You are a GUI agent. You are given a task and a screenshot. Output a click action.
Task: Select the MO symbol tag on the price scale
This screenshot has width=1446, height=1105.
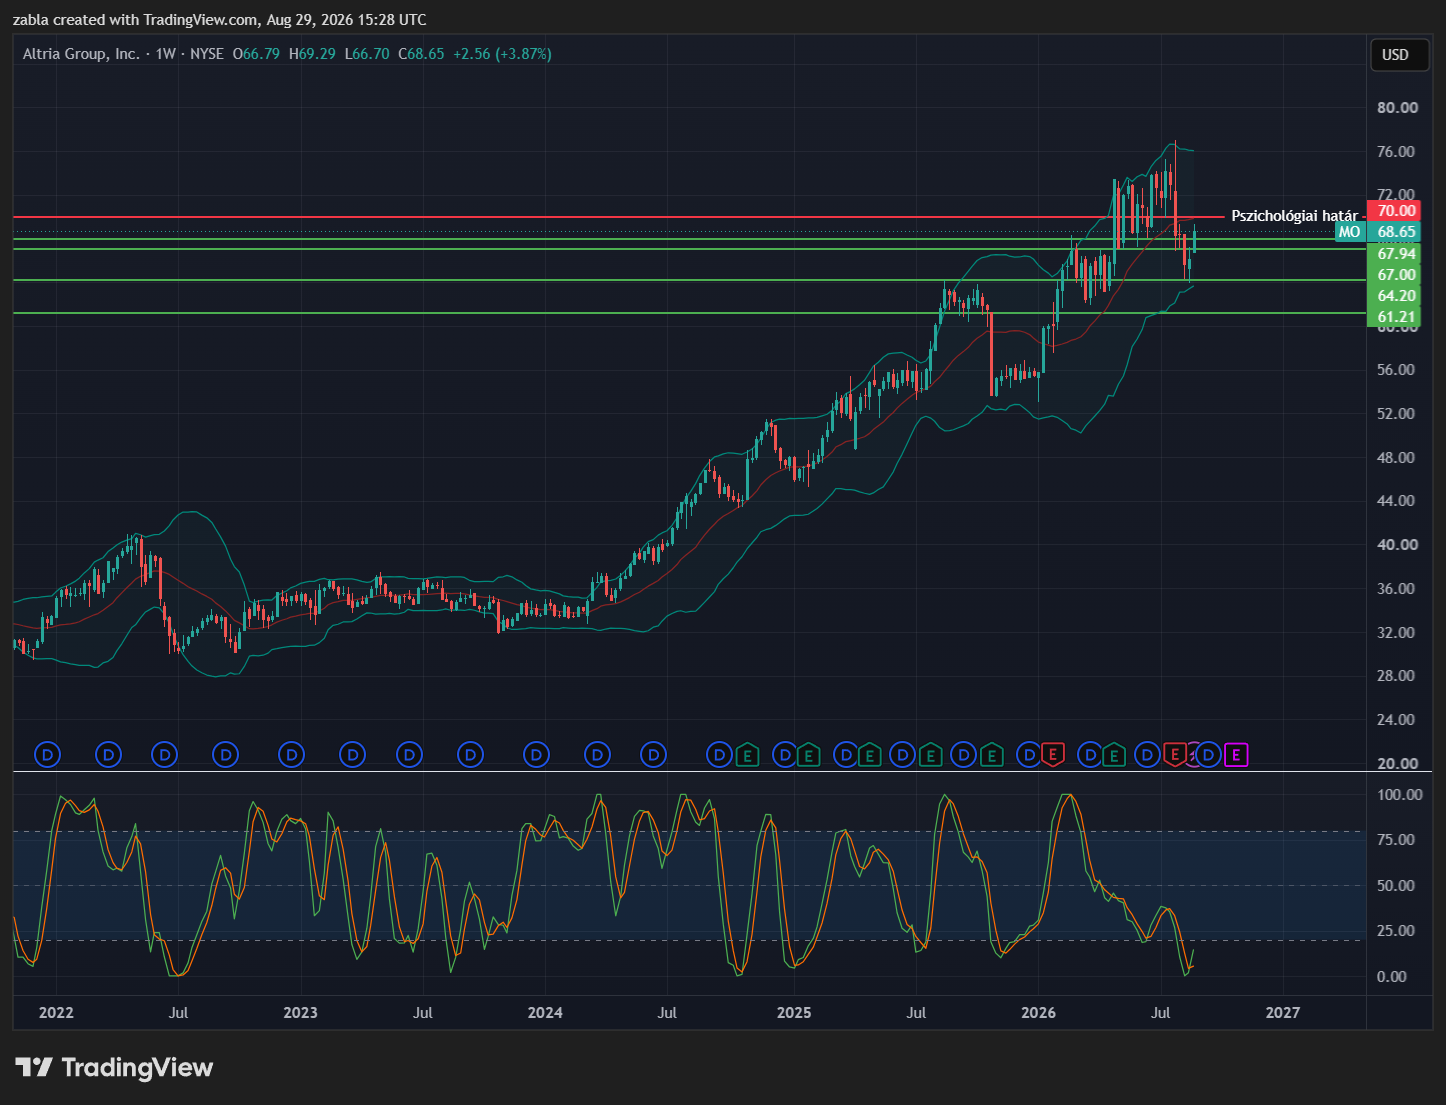point(1350,232)
